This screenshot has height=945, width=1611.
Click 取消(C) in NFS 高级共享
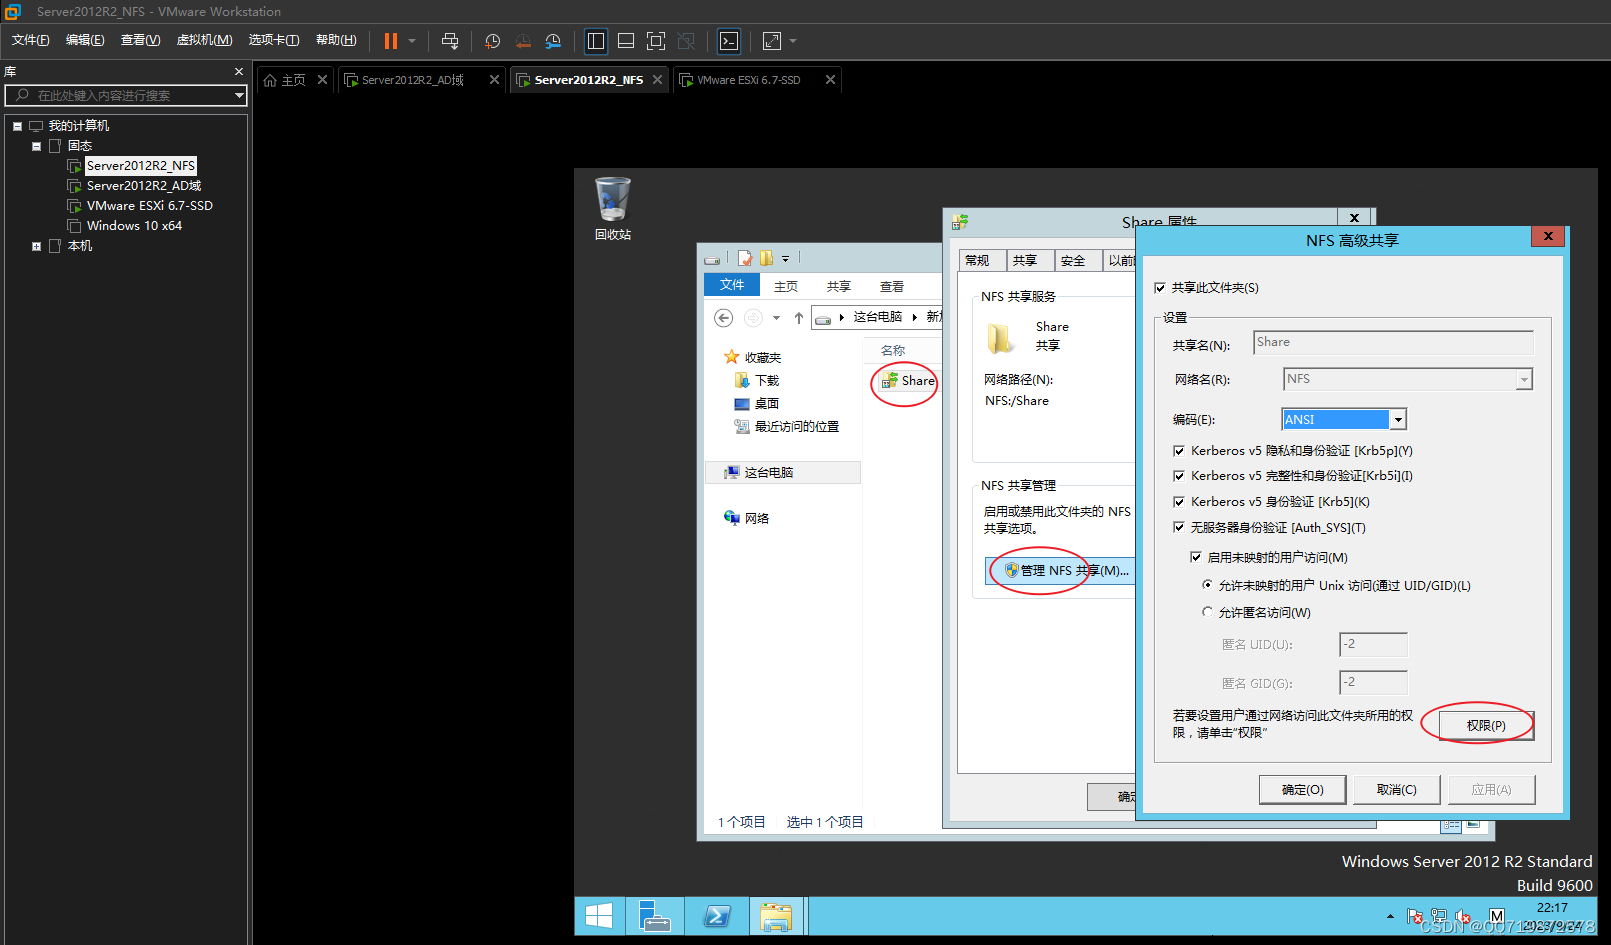coord(1396,789)
